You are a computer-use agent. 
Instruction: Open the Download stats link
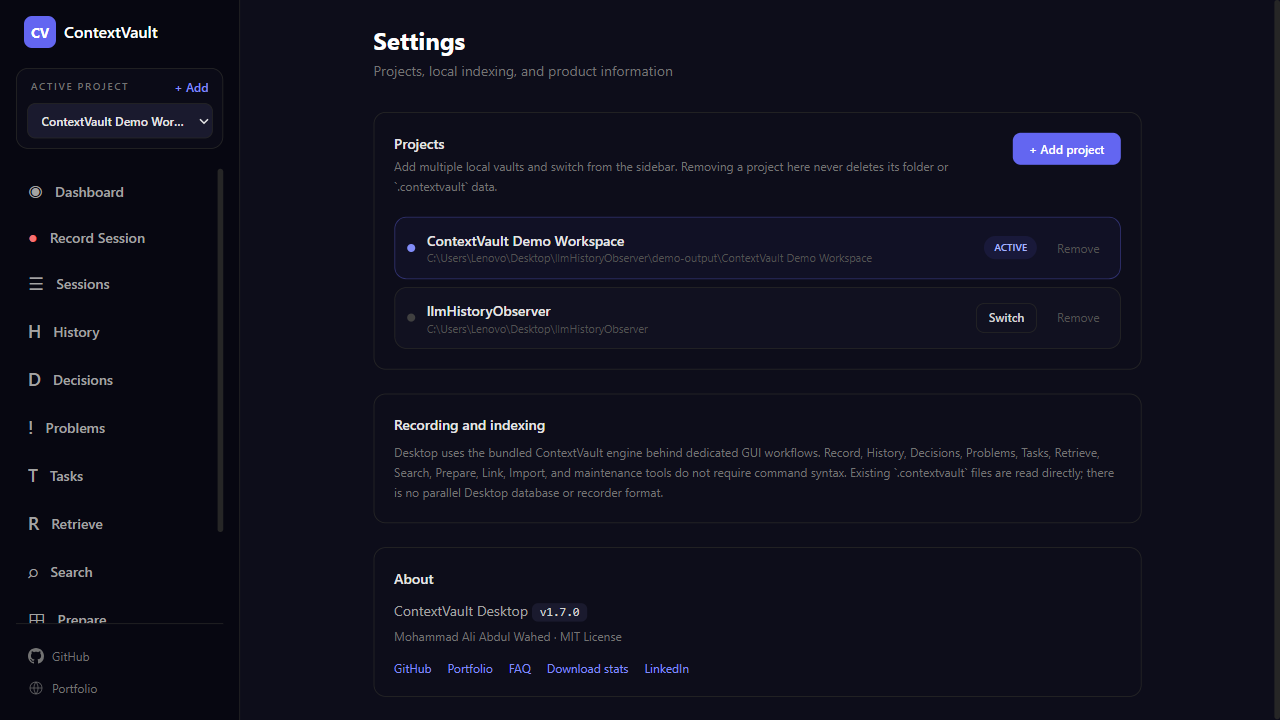click(588, 669)
